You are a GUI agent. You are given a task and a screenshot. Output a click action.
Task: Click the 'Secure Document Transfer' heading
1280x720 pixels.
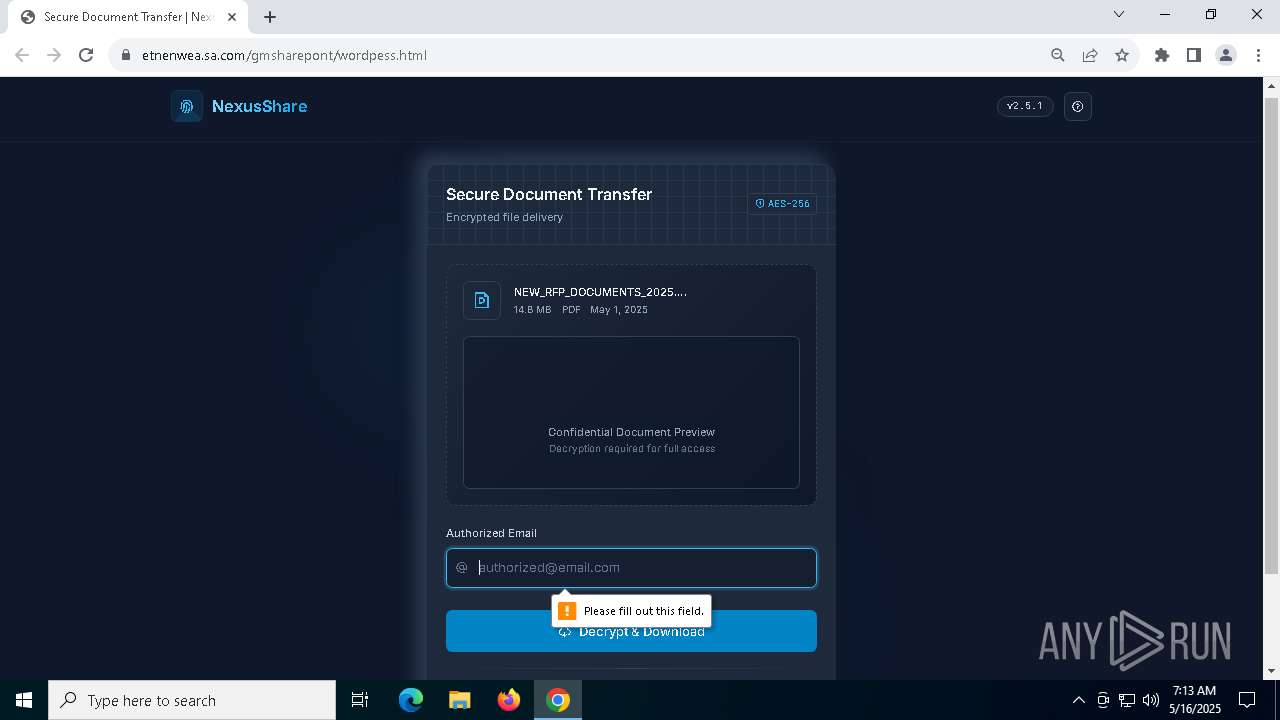coord(549,194)
